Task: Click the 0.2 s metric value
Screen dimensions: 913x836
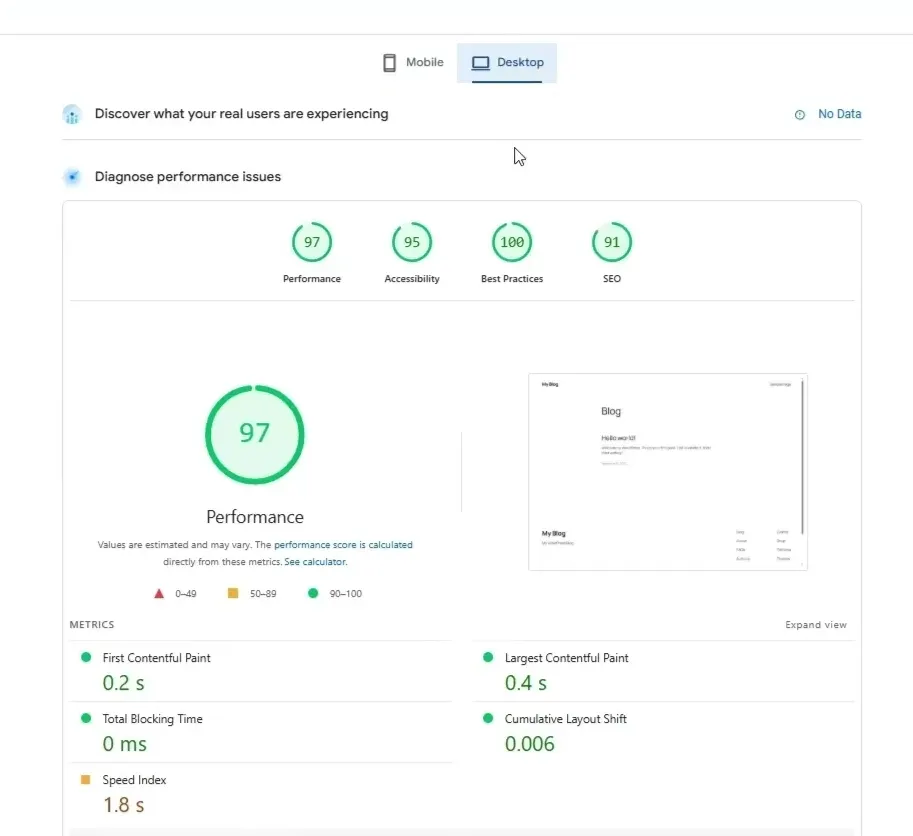Action: click(123, 683)
